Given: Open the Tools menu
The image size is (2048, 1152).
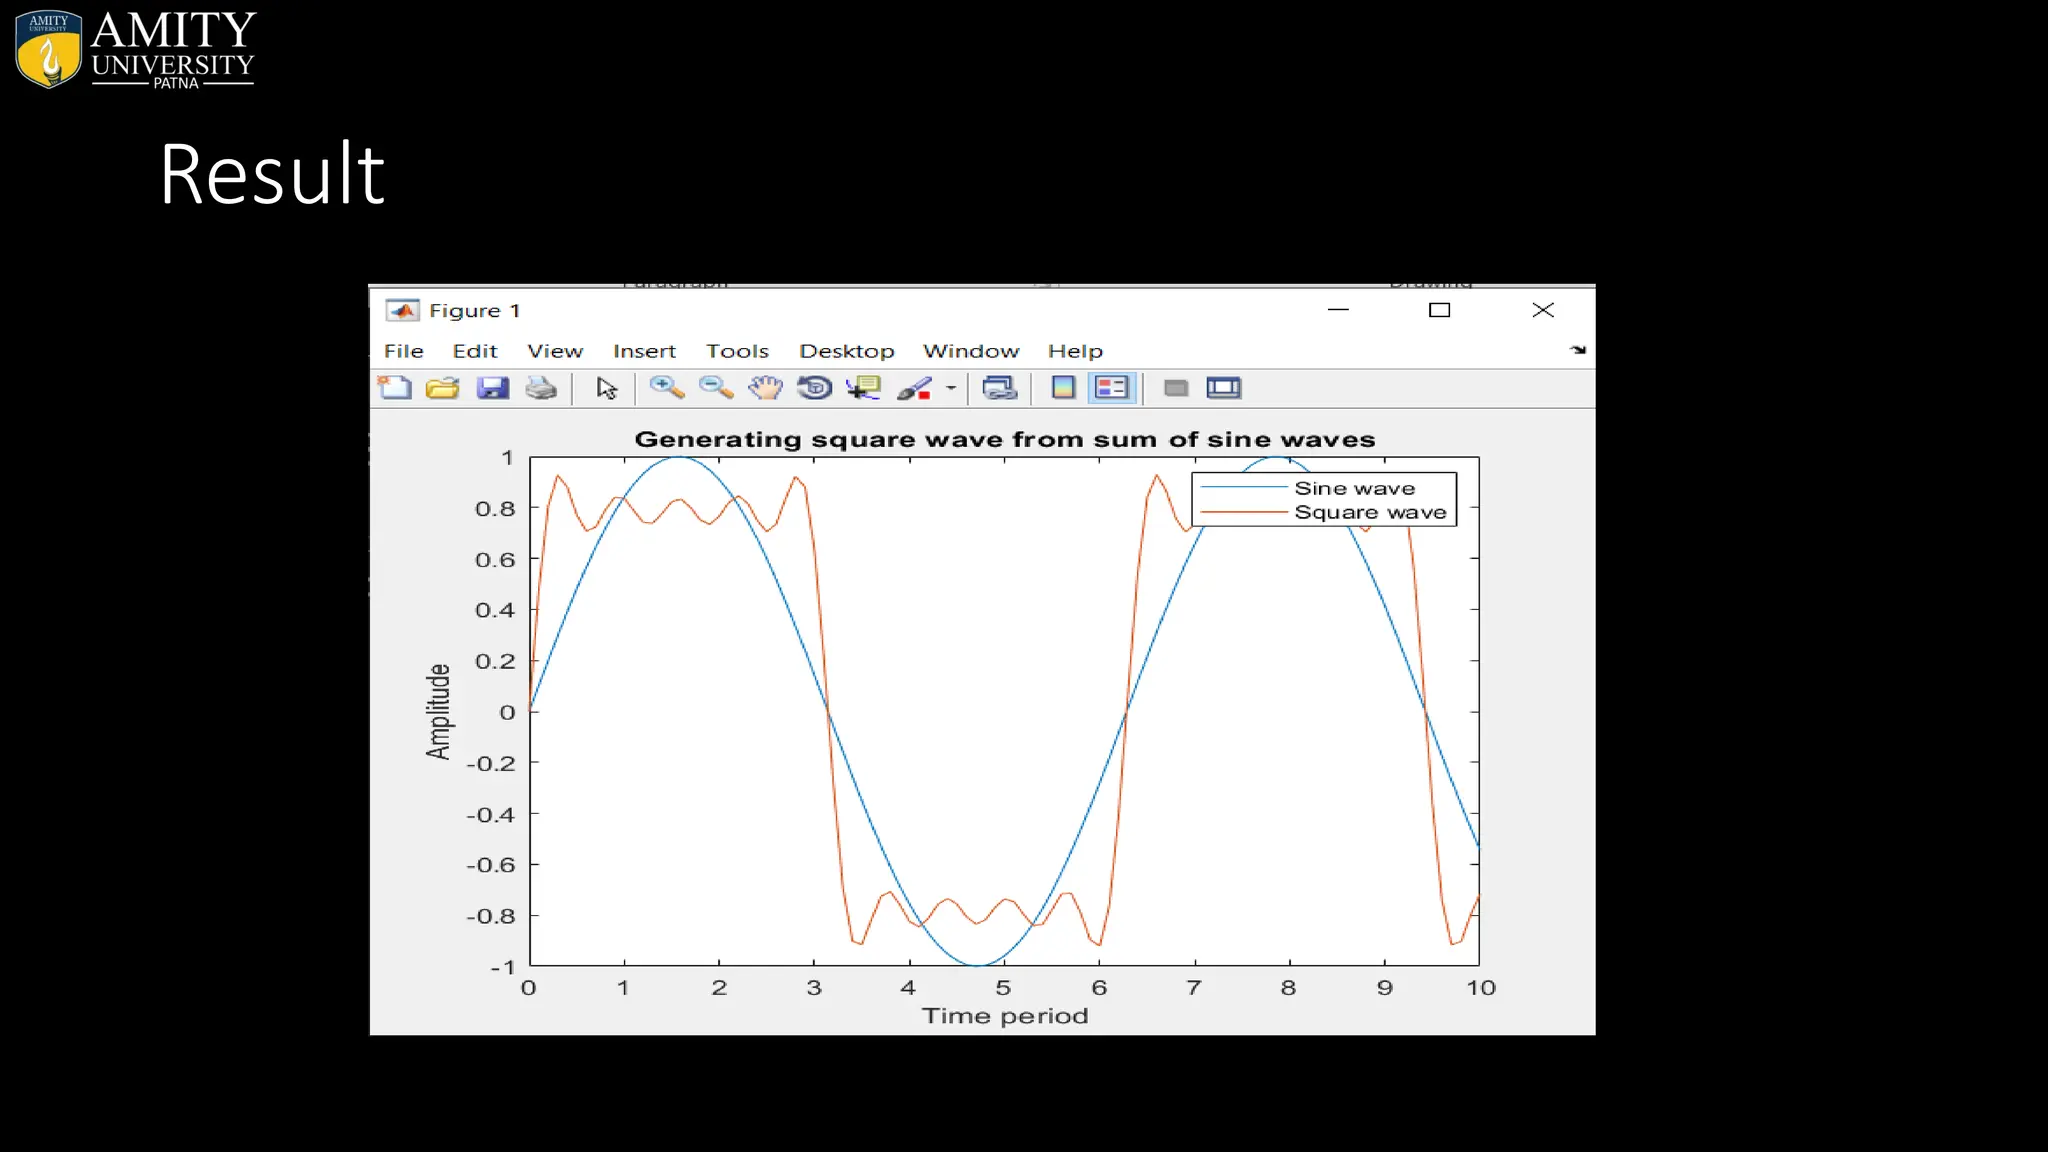Looking at the screenshot, I should coord(737,351).
